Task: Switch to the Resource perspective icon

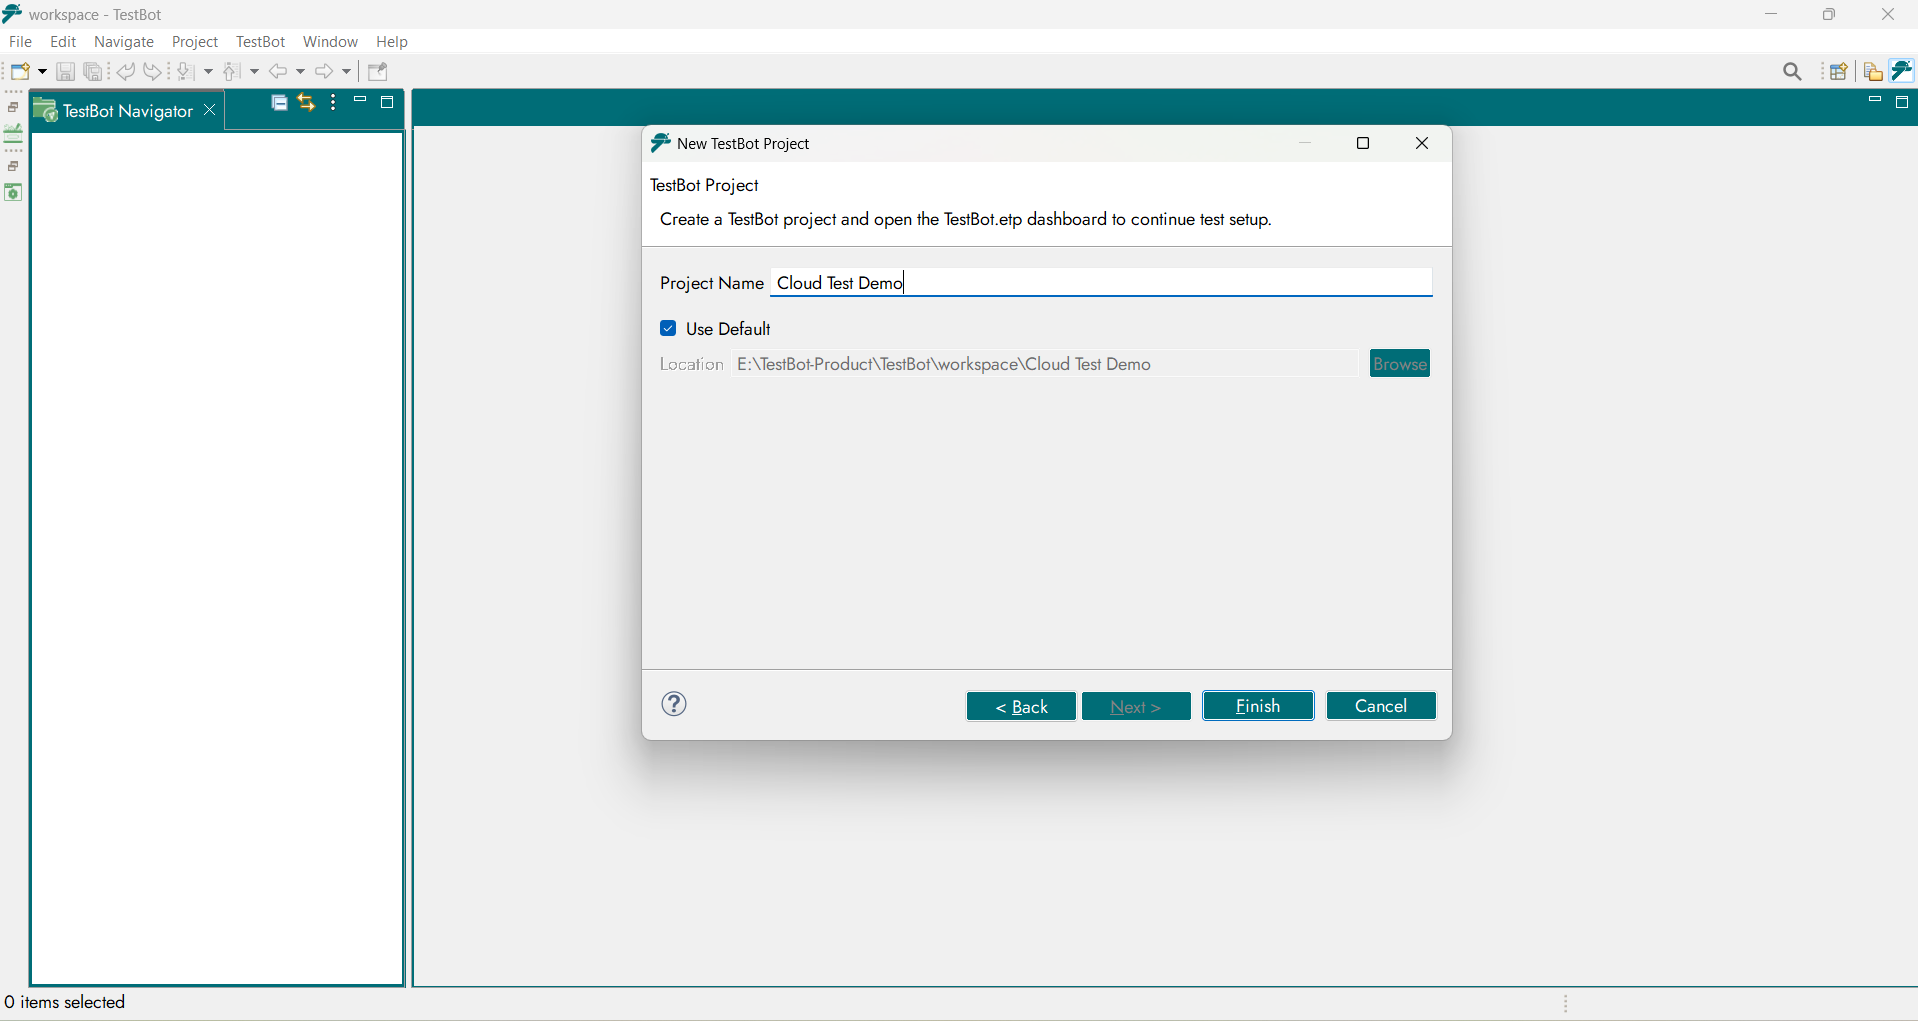Action: pyautogui.click(x=1872, y=72)
